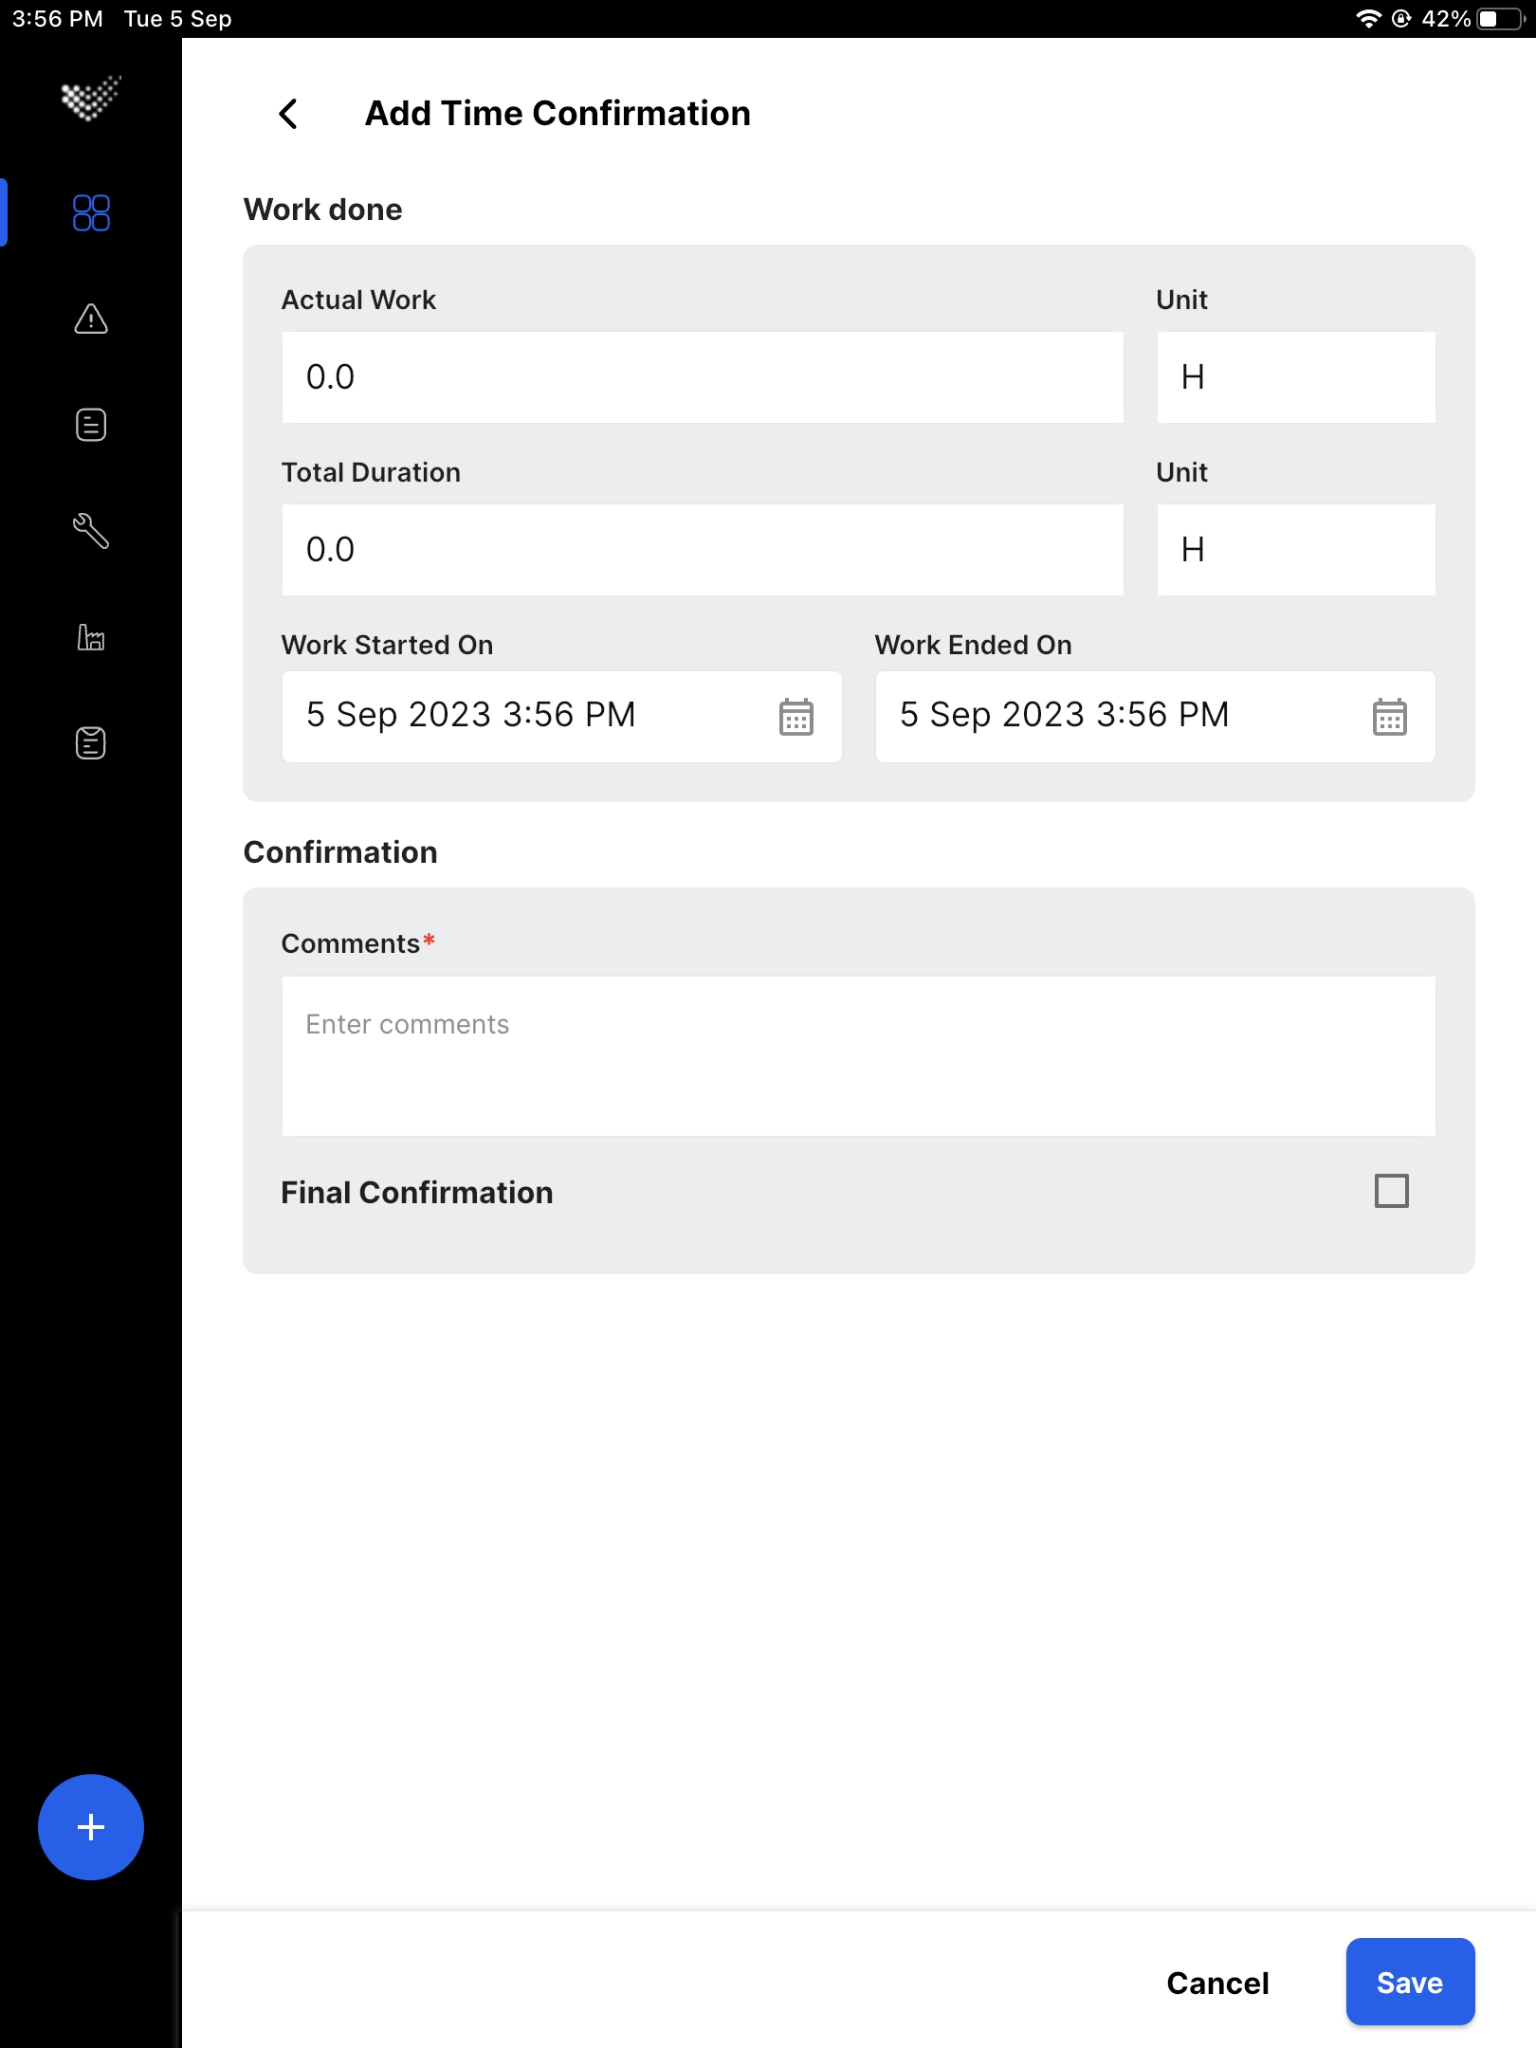Open the warning triangle notifications icon

(x=91, y=319)
